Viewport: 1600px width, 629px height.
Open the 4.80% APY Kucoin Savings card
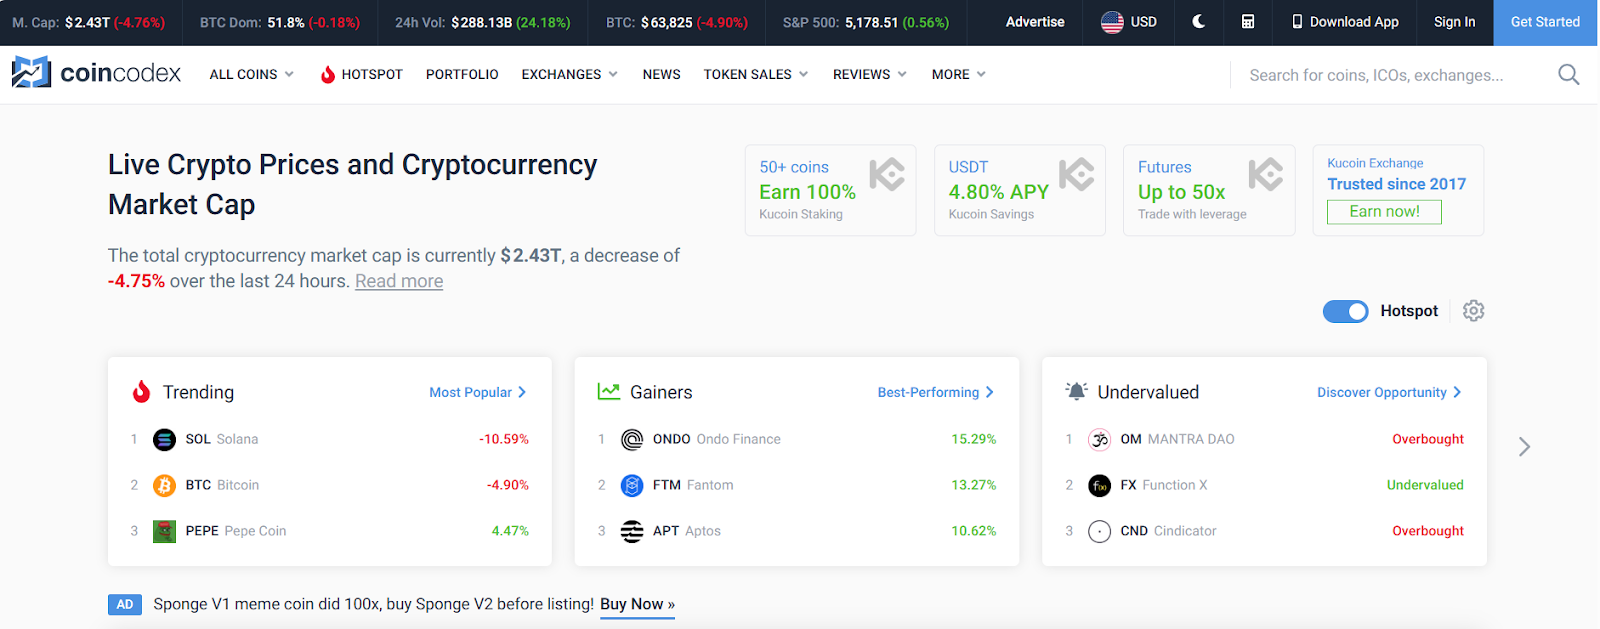1020,190
